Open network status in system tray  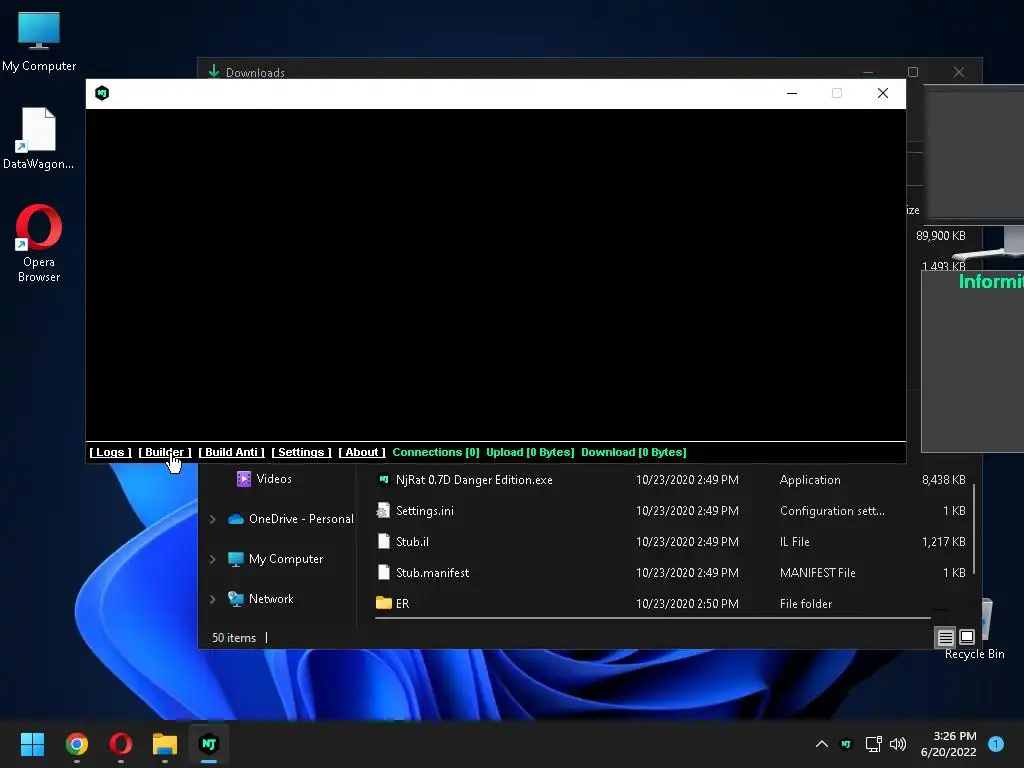point(873,744)
